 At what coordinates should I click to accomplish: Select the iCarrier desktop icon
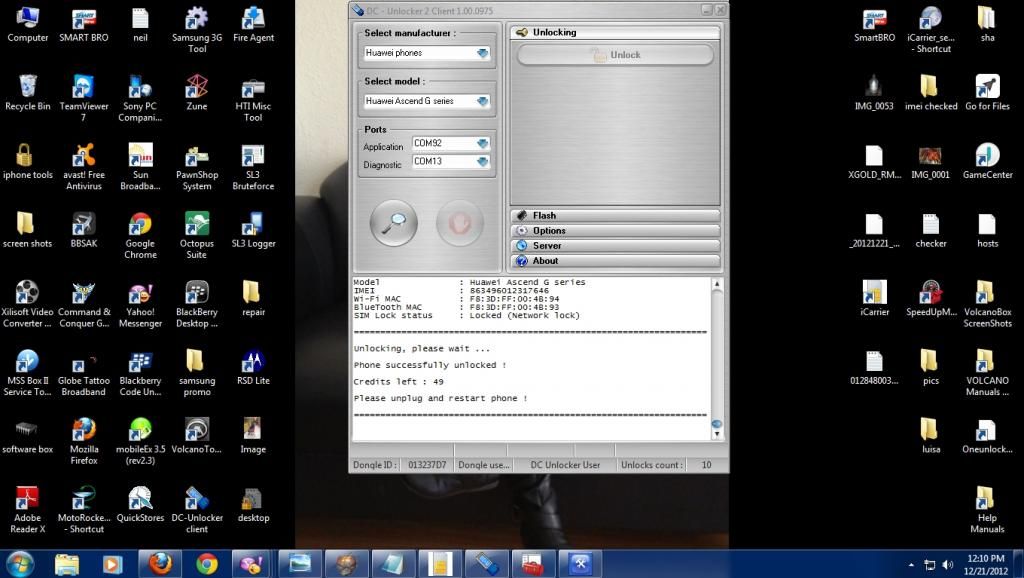click(874, 298)
